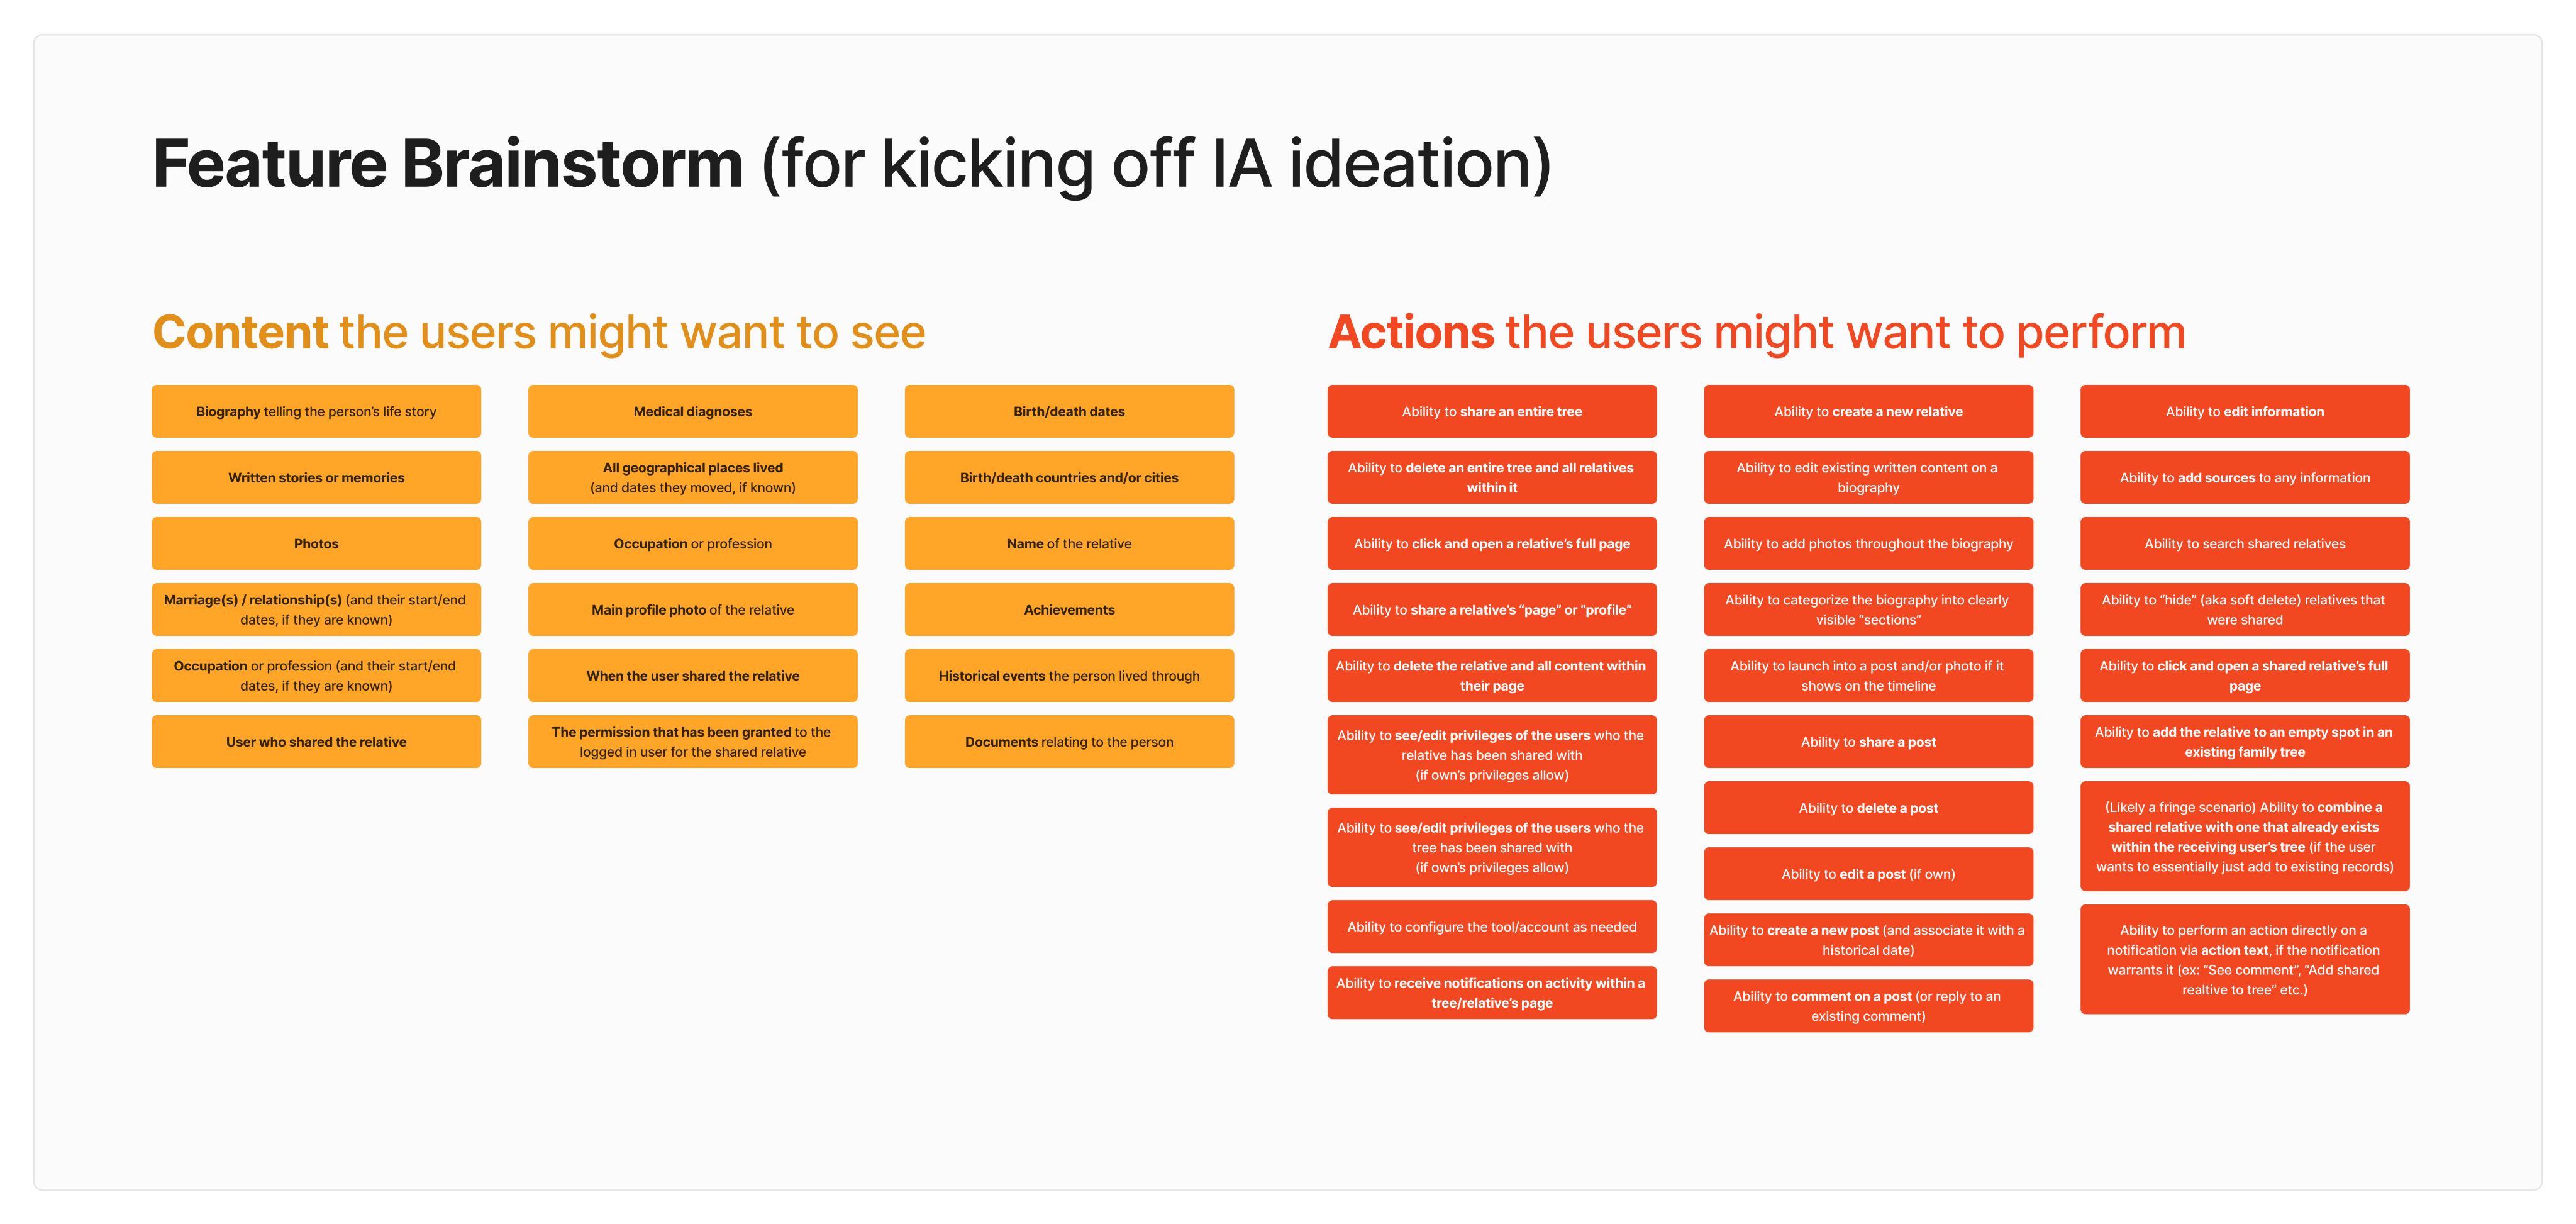This screenshot has height=1224, width=2576.
Task: Click the "Historical events the person lived through" card
Action: click(1068, 675)
